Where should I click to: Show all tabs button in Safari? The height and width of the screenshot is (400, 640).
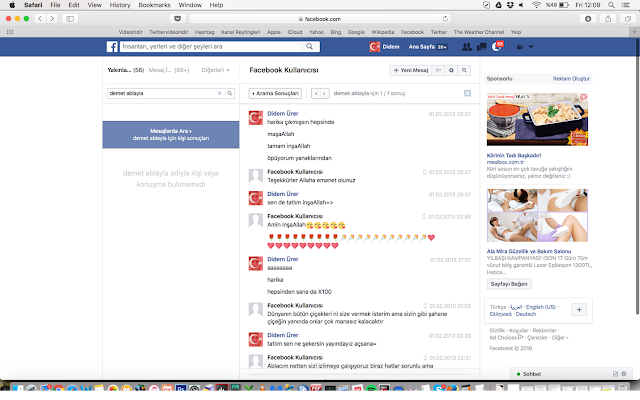pyautogui.click(x=628, y=19)
